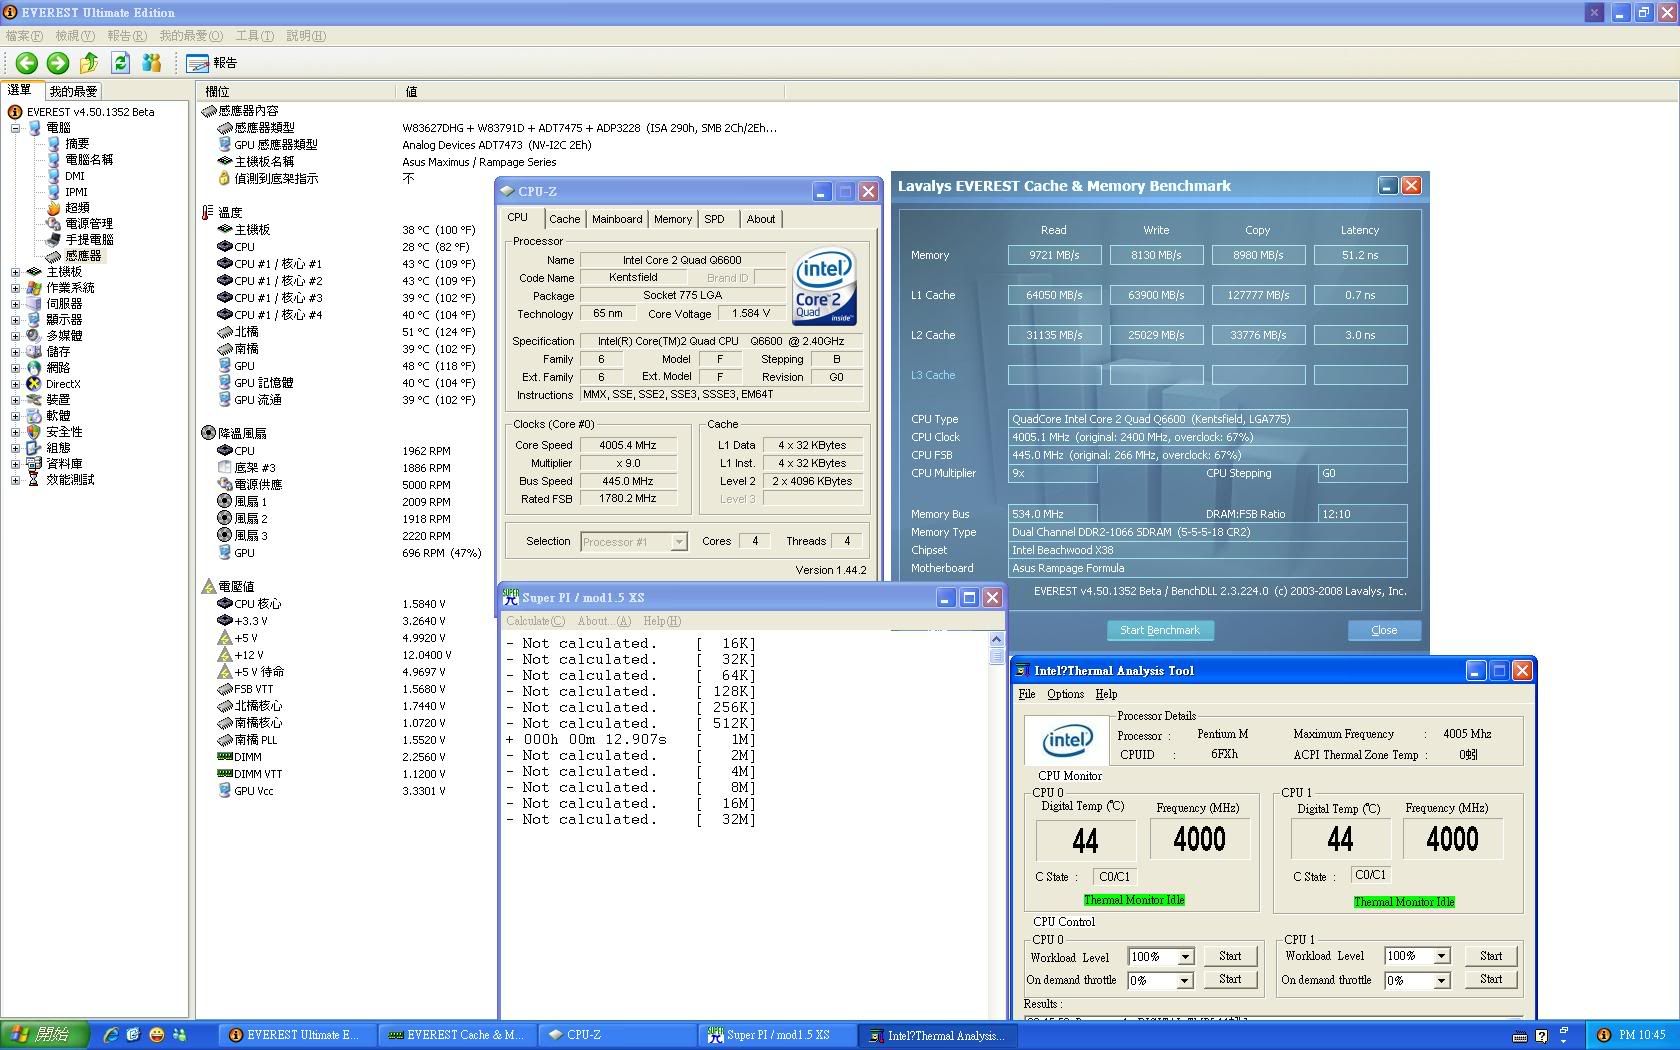
Task: Switch to About tab in CPU-Z
Action: (x=761, y=219)
